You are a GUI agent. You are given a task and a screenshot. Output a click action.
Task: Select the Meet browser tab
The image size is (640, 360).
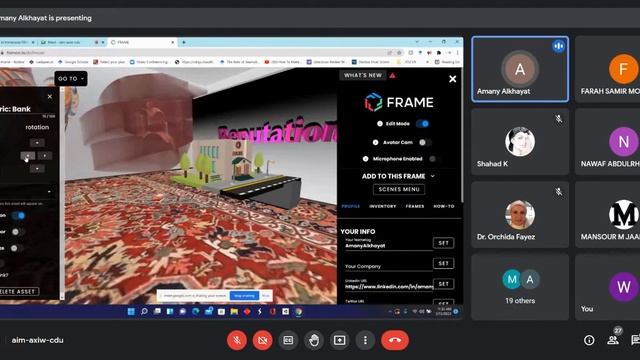(x=73, y=42)
